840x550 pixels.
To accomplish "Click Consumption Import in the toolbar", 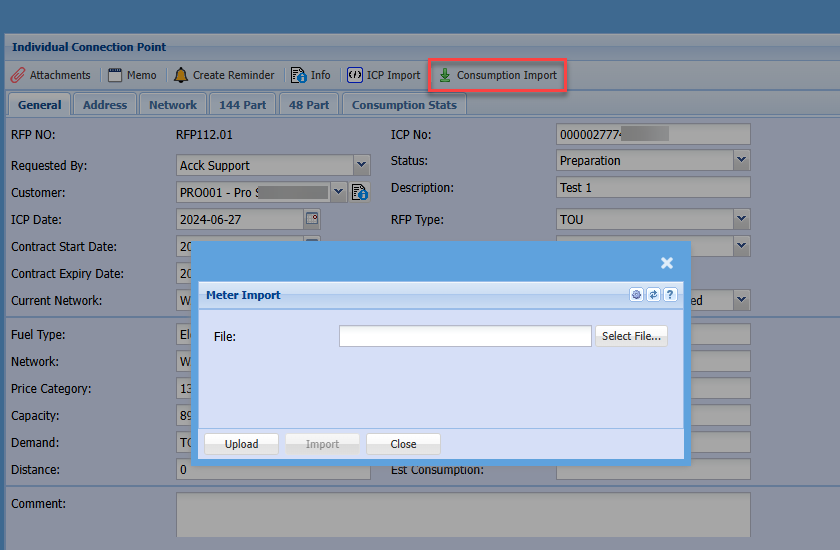I will tap(498, 75).
